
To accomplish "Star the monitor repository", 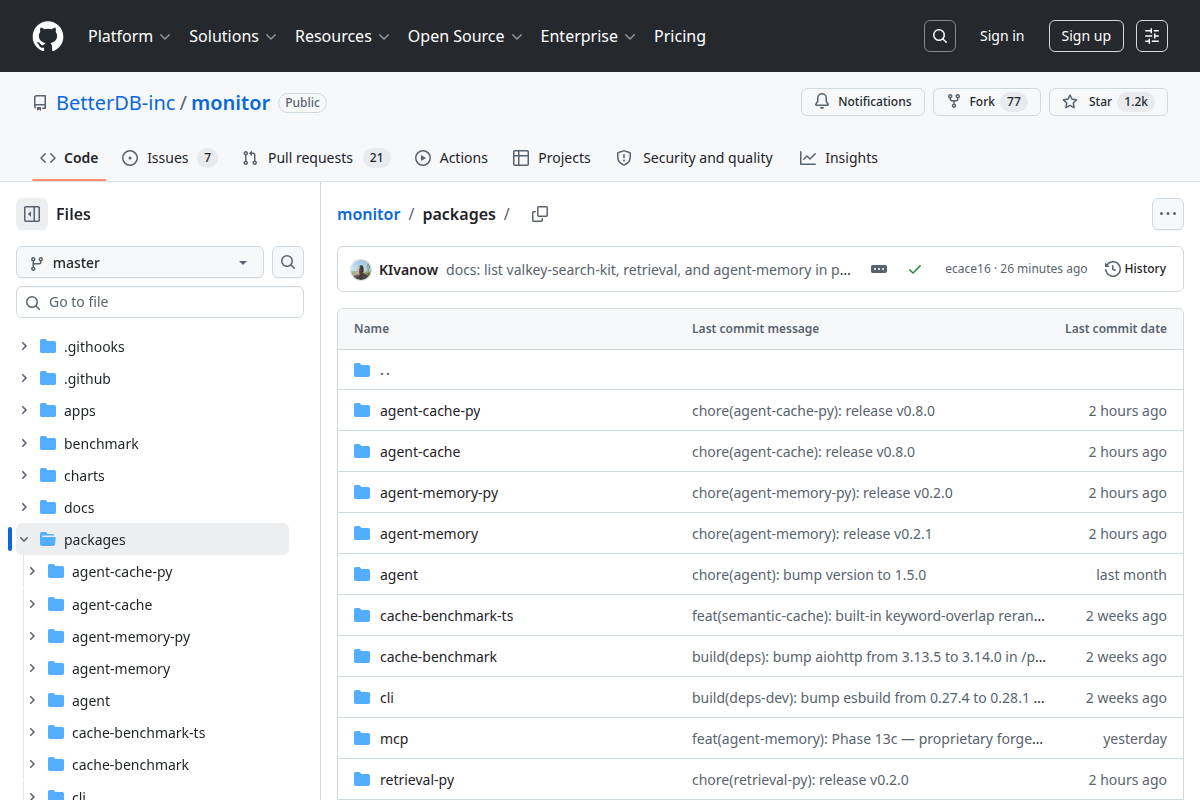I will [x=1108, y=102].
